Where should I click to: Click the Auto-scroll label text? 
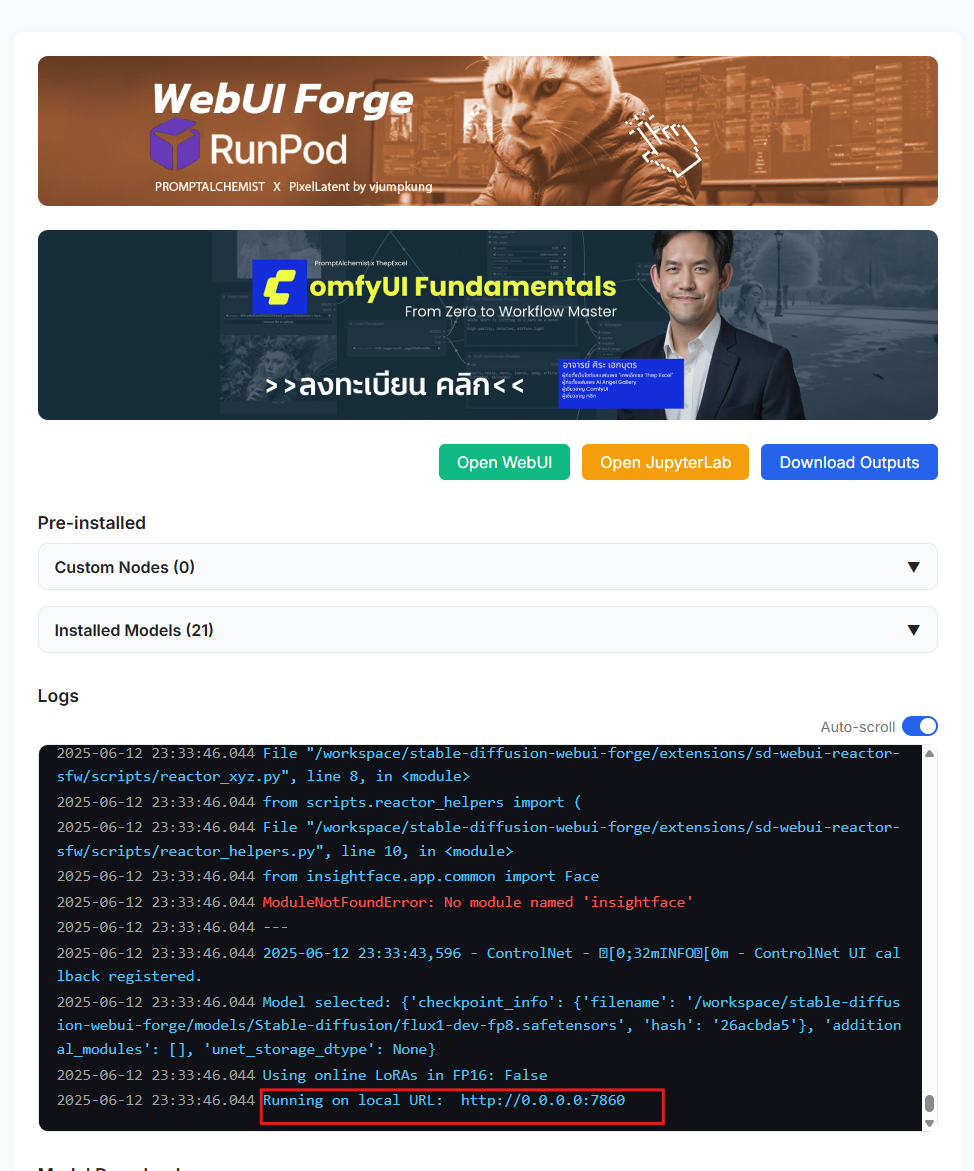coord(857,727)
